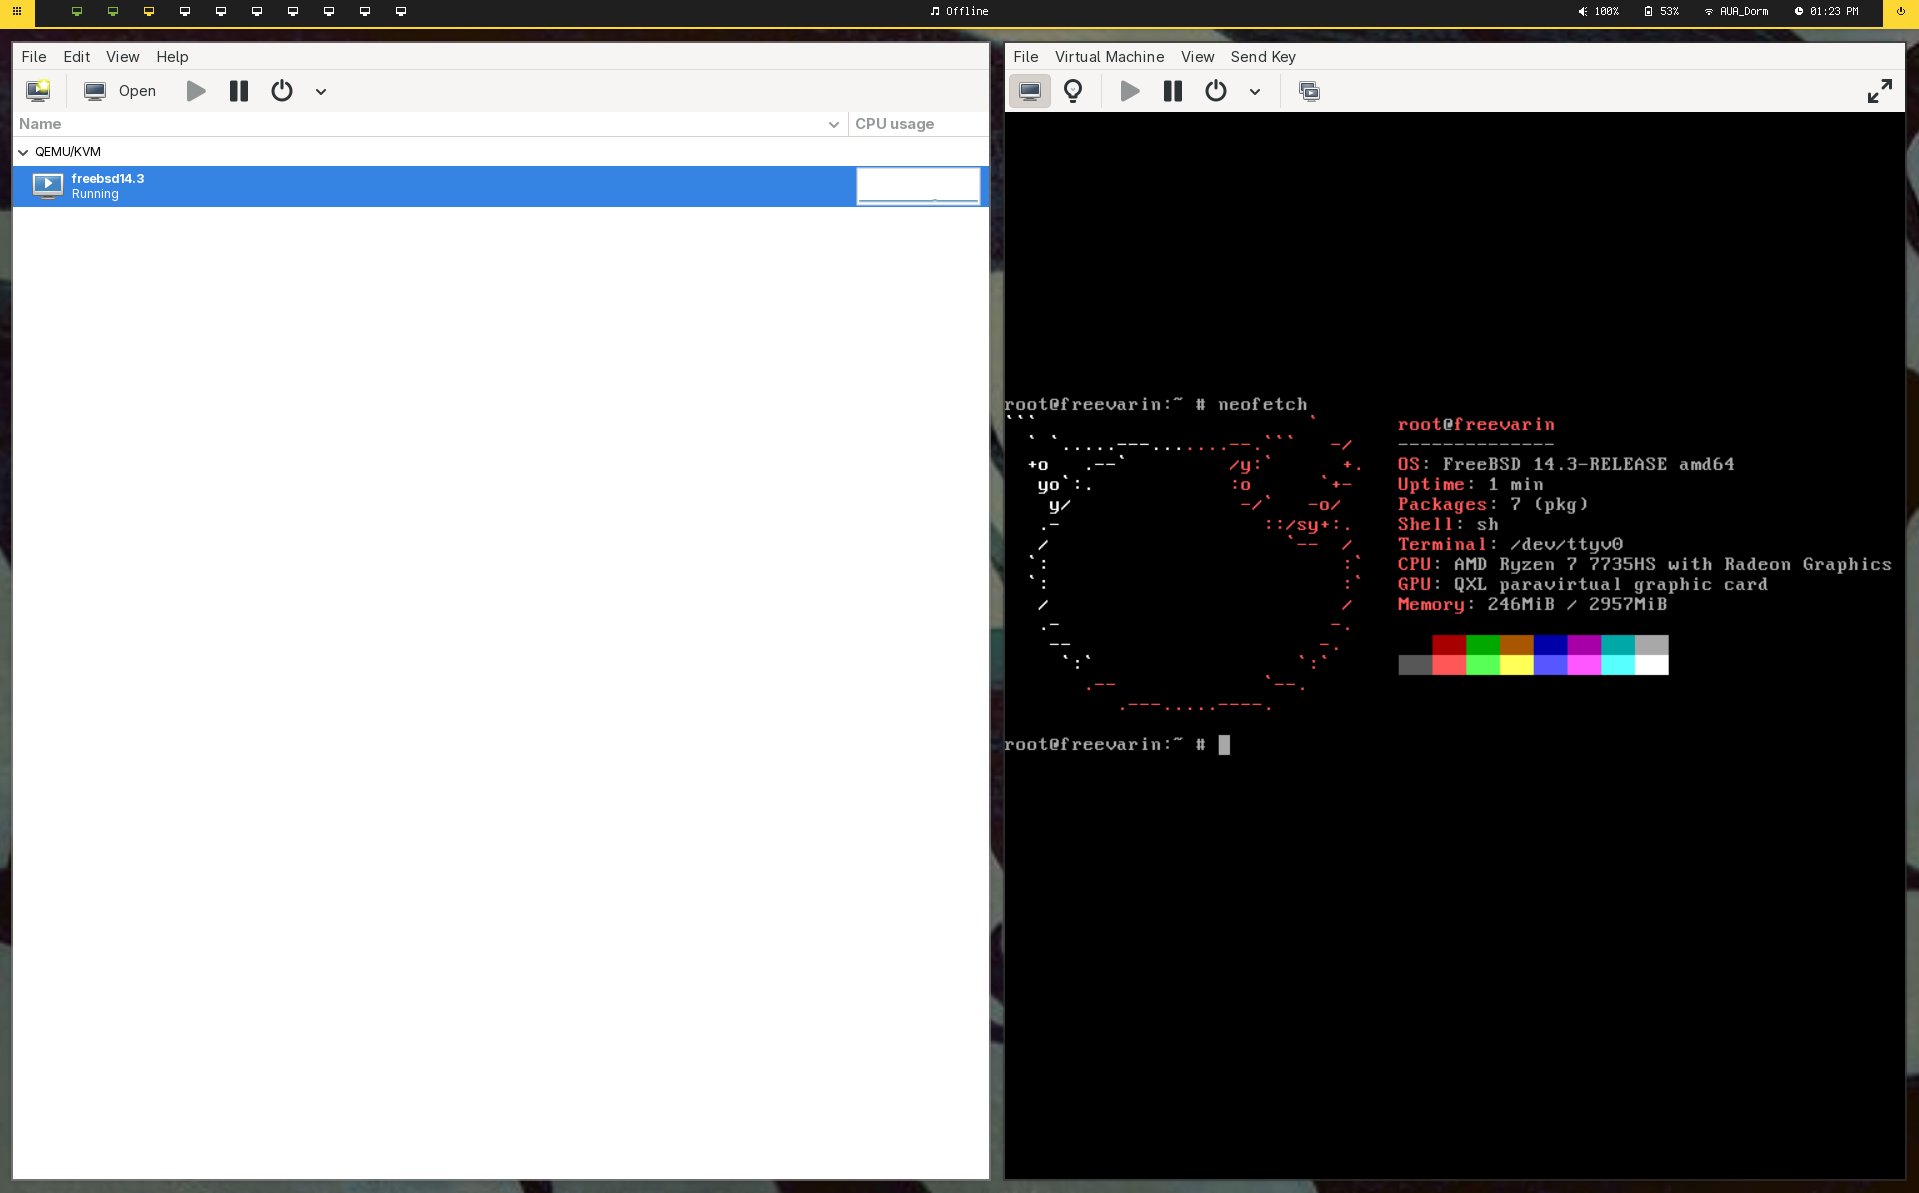The image size is (1919, 1193).
Task: Click the volume 100% indicator
Action: [1599, 12]
